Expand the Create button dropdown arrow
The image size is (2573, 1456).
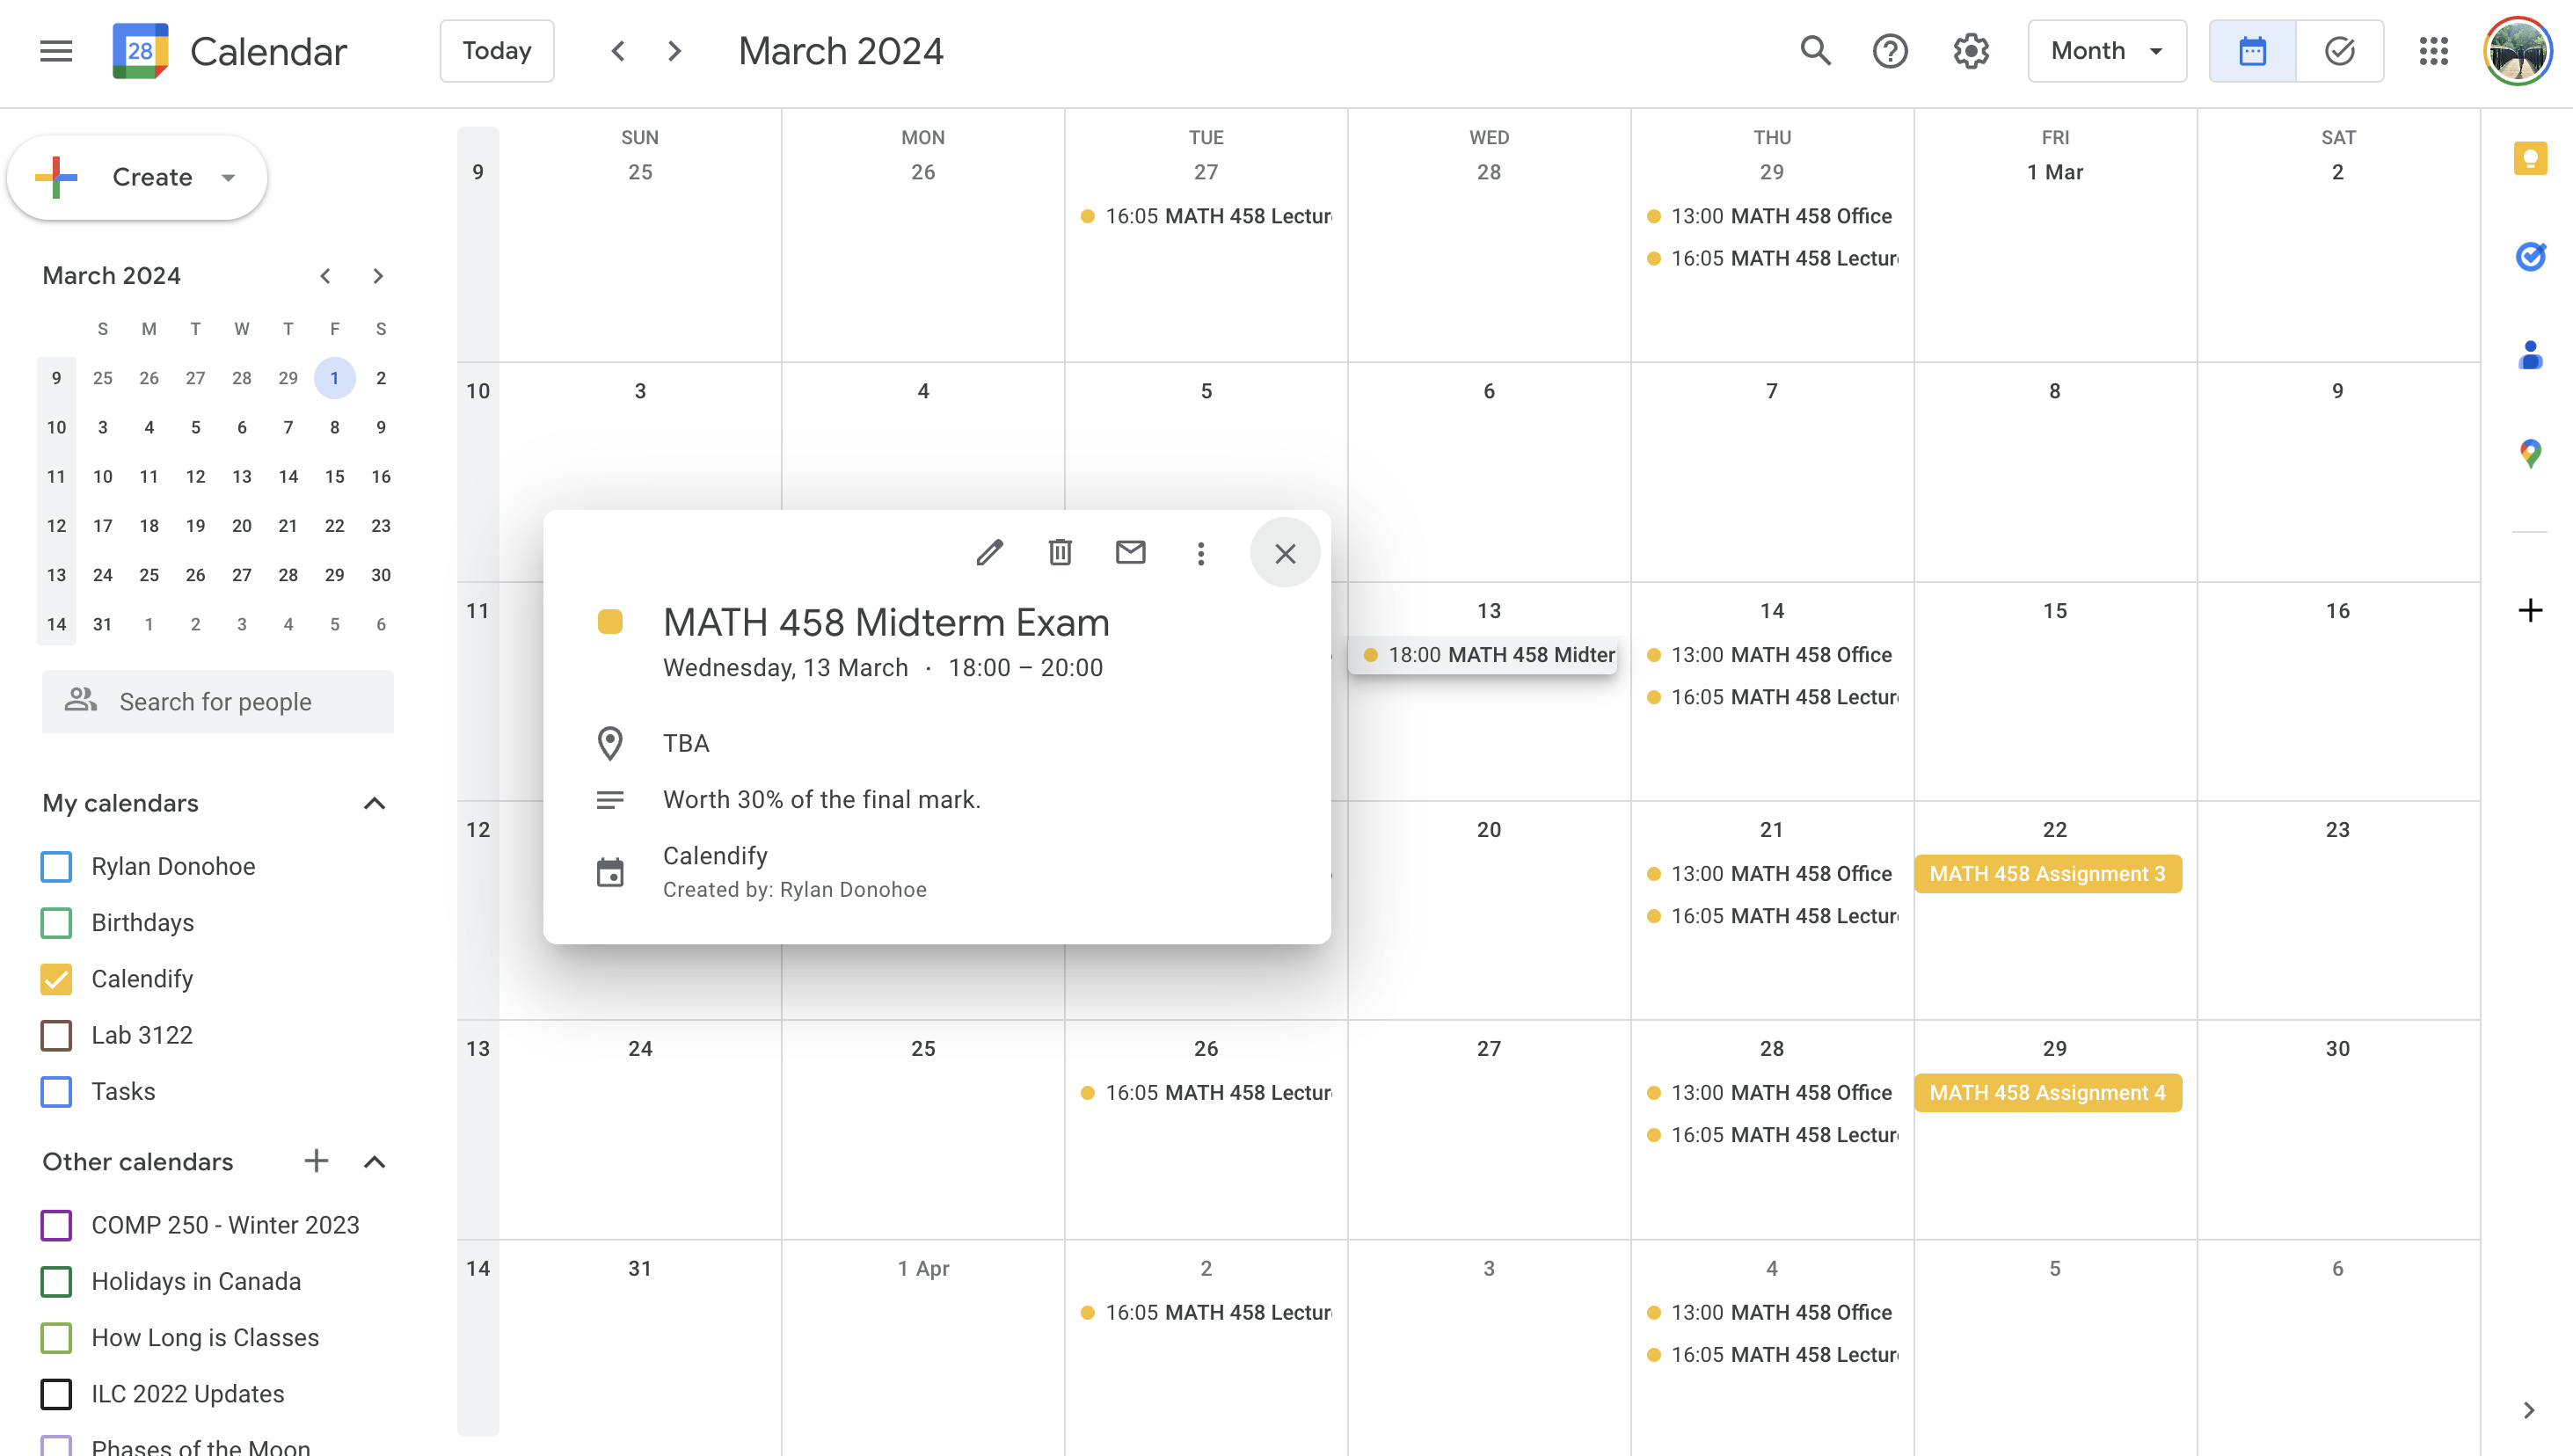(229, 178)
